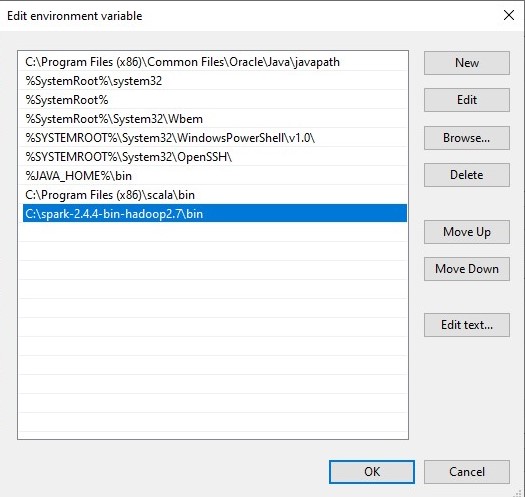Confirm changes with OK
The image size is (525, 497).
[x=372, y=472]
